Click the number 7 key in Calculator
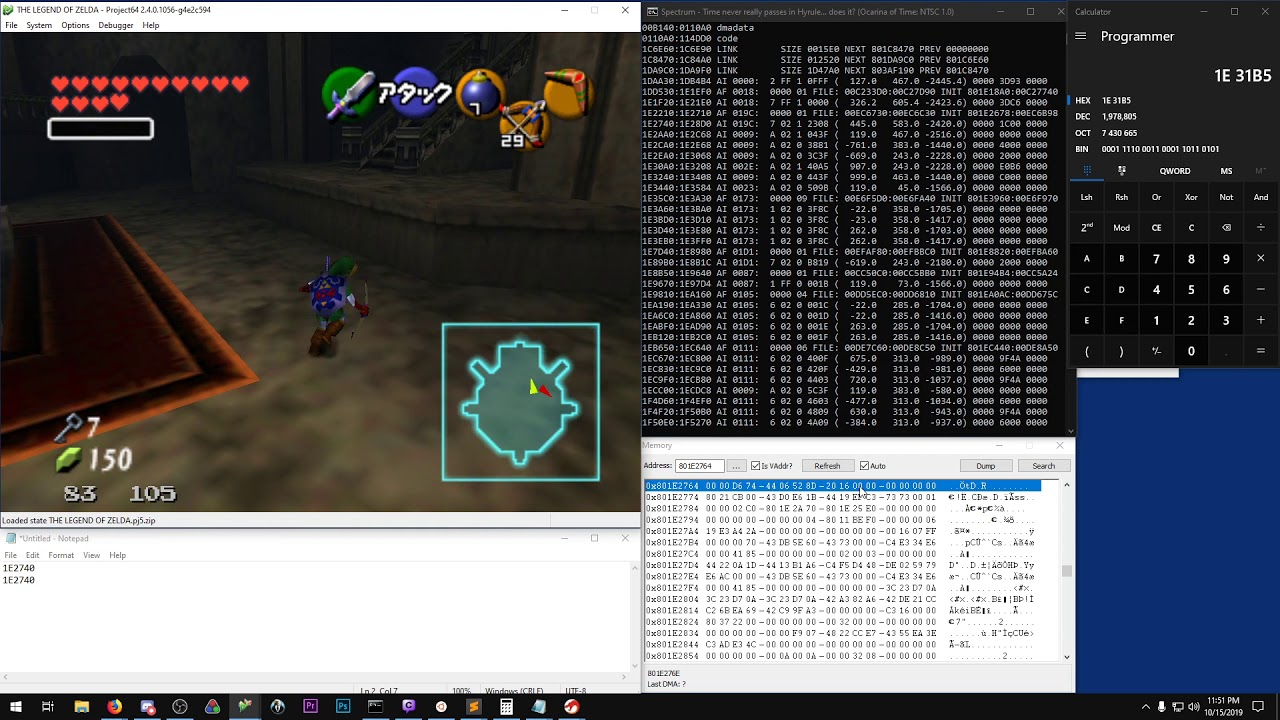 coord(1156,258)
